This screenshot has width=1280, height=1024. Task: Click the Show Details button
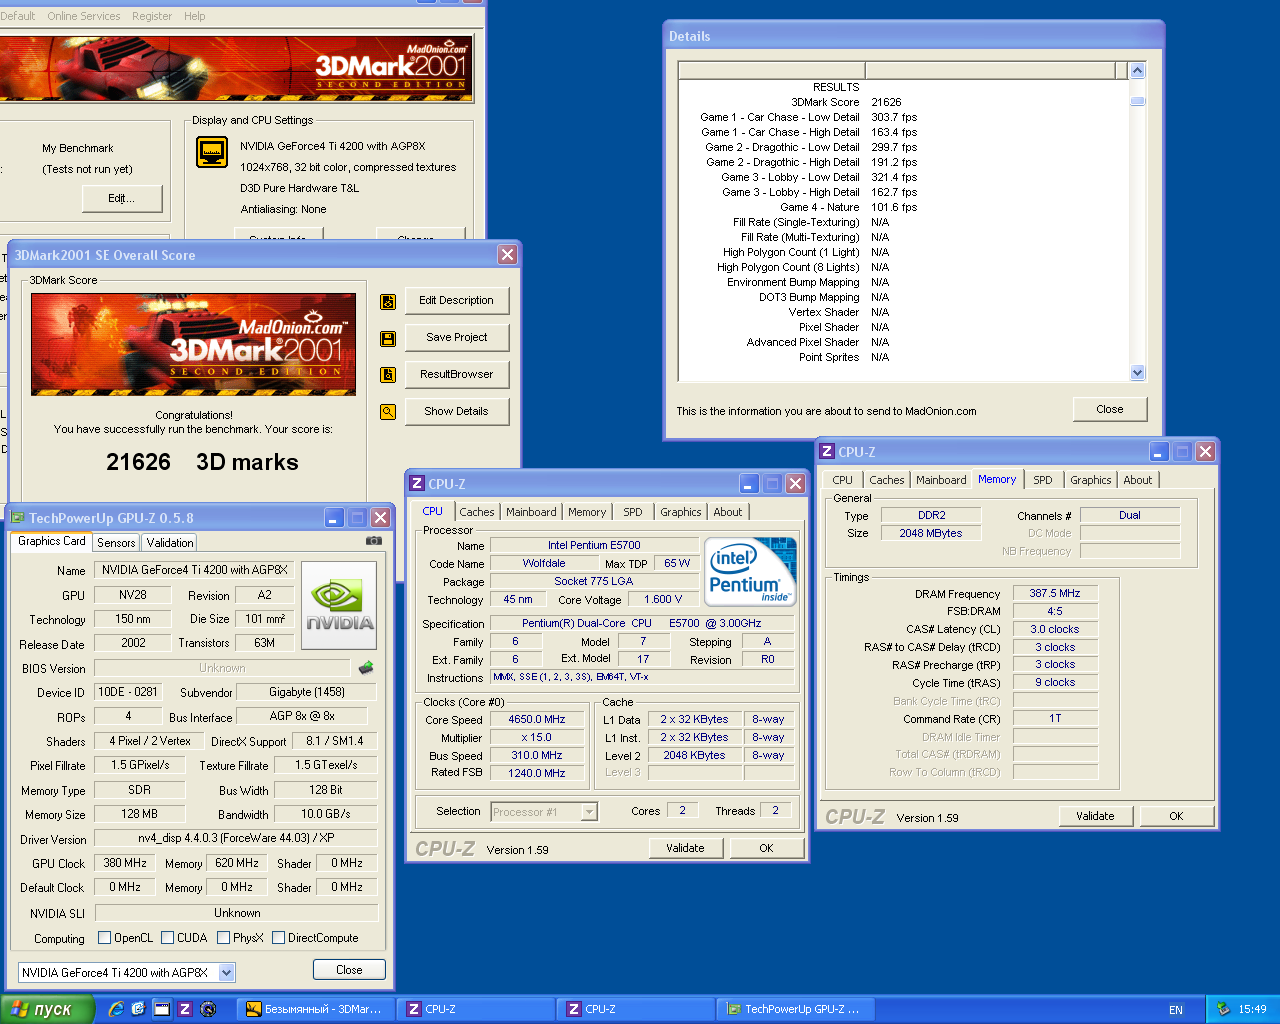pyautogui.click(x=456, y=412)
